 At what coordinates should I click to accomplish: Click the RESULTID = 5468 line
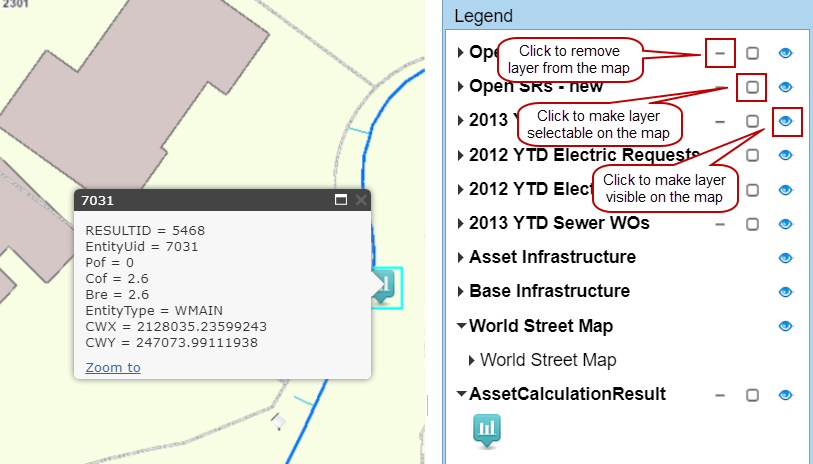click(145, 230)
